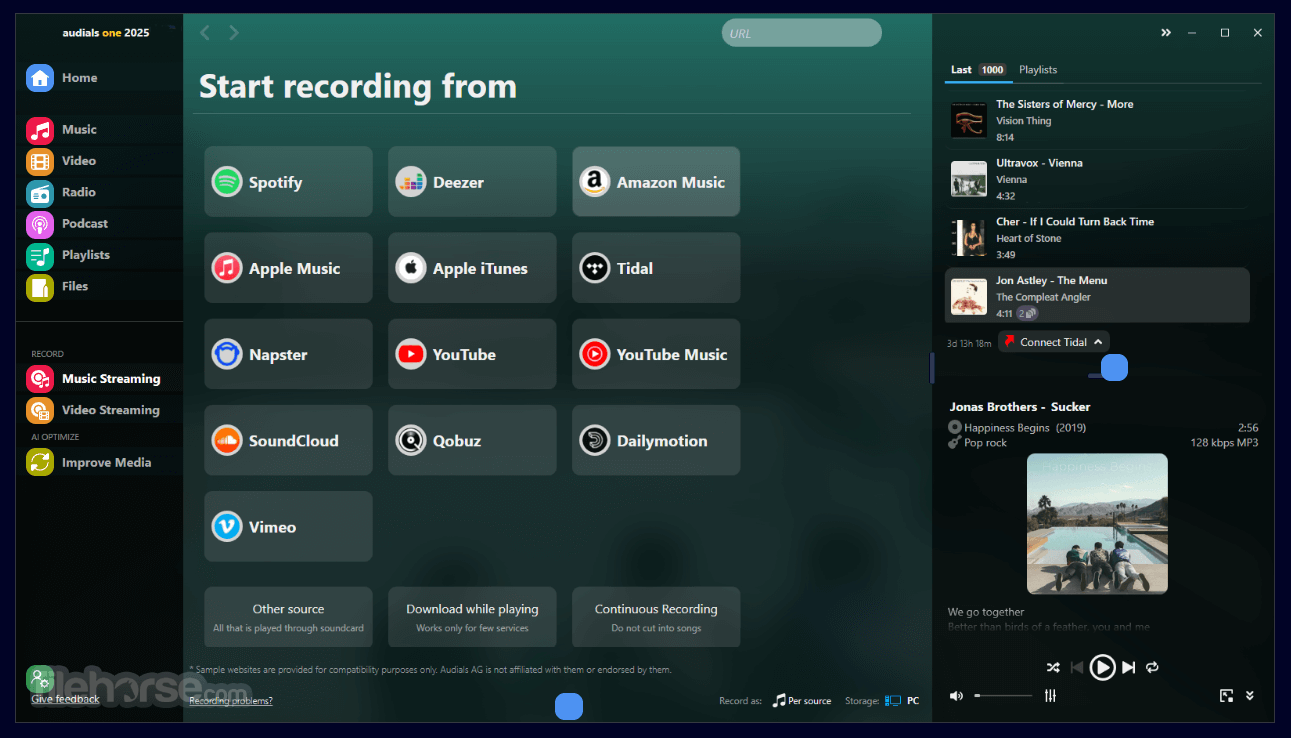Choose SoundCloud as the source
The height and width of the screenshot is (738, 1291).
tap(288, 440)
